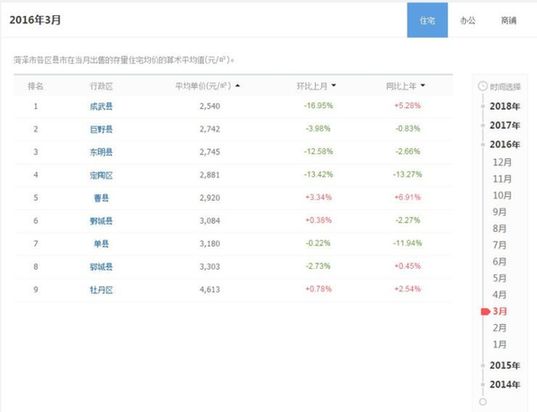Expand the 2018年 timeline year
The height and width of the screenshot is (412, 537).
click(504, 106)
